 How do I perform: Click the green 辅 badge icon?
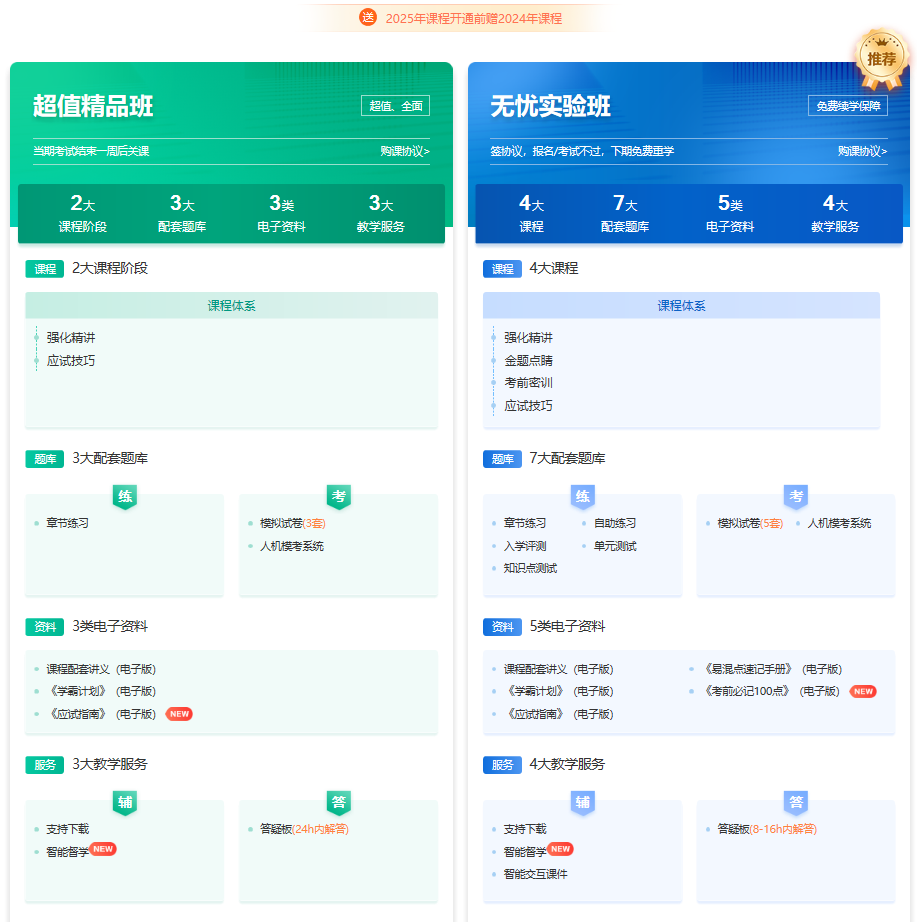[124, 802]
